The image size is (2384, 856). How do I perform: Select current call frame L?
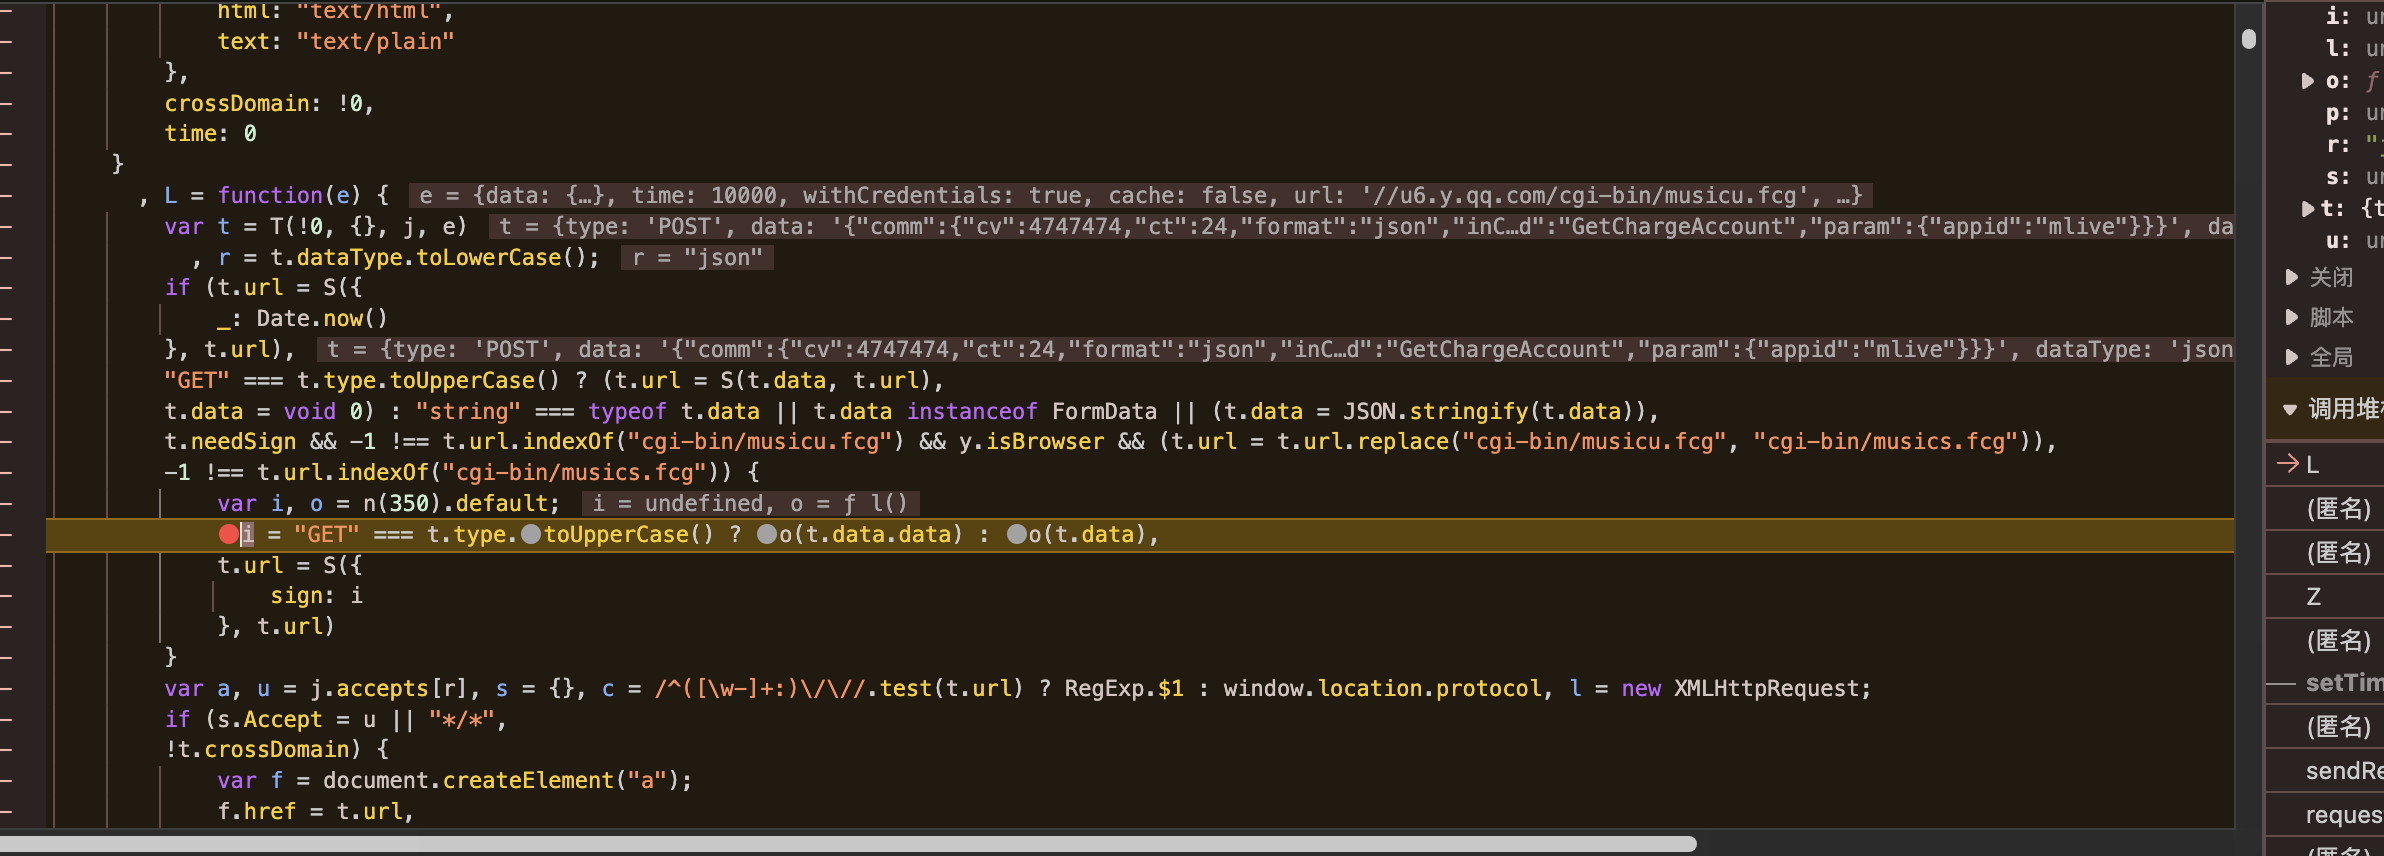(x=2325, y=464)
